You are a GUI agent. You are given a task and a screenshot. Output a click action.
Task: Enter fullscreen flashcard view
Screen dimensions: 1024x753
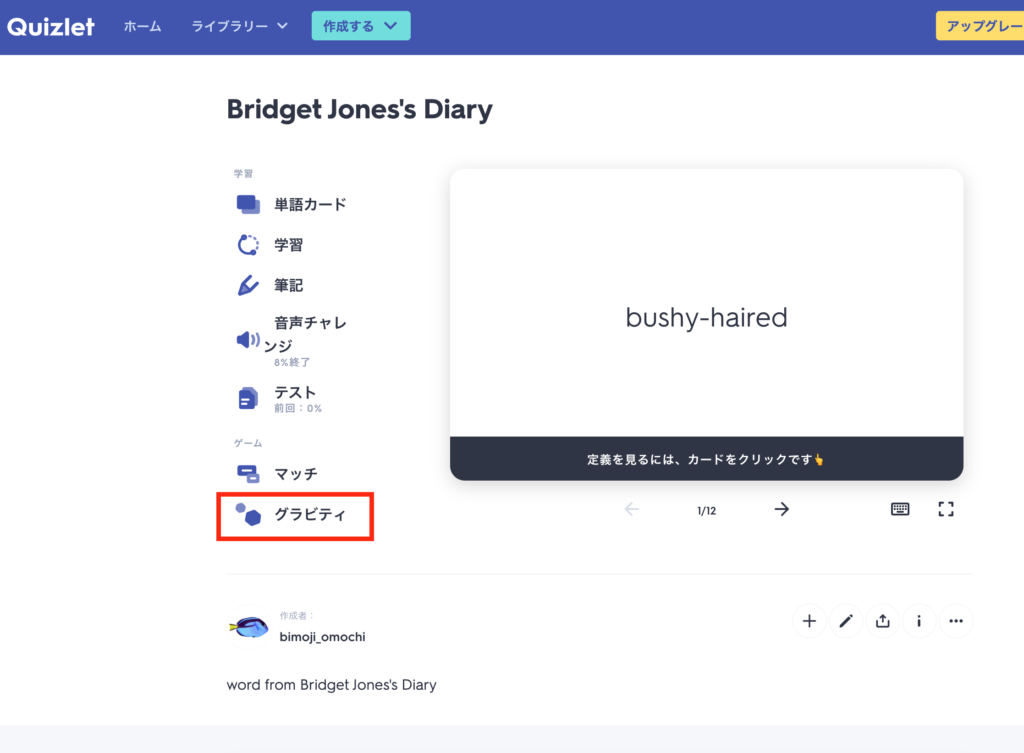(x=946, y=509)
